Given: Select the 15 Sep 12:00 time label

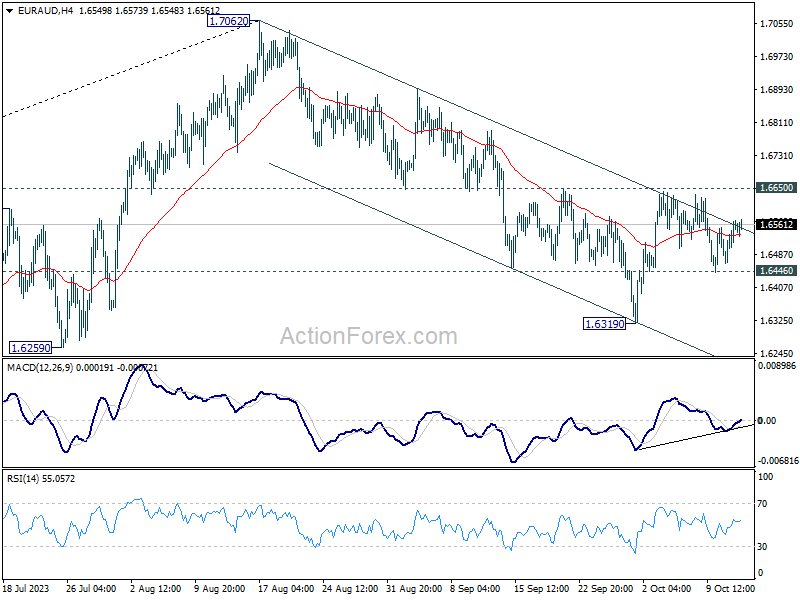Looking at the screenshot, I should tap(541, 588).
